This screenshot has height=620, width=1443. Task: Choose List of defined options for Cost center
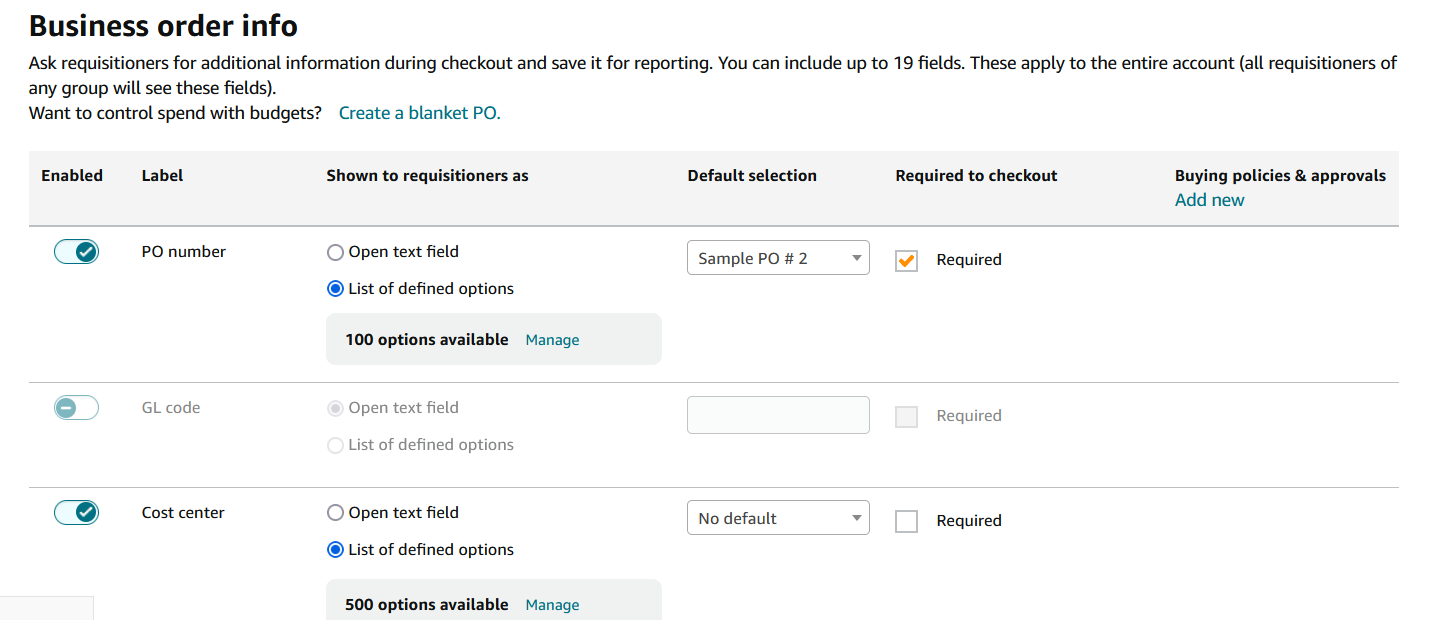pyautogui.click(x=336, y=550)
